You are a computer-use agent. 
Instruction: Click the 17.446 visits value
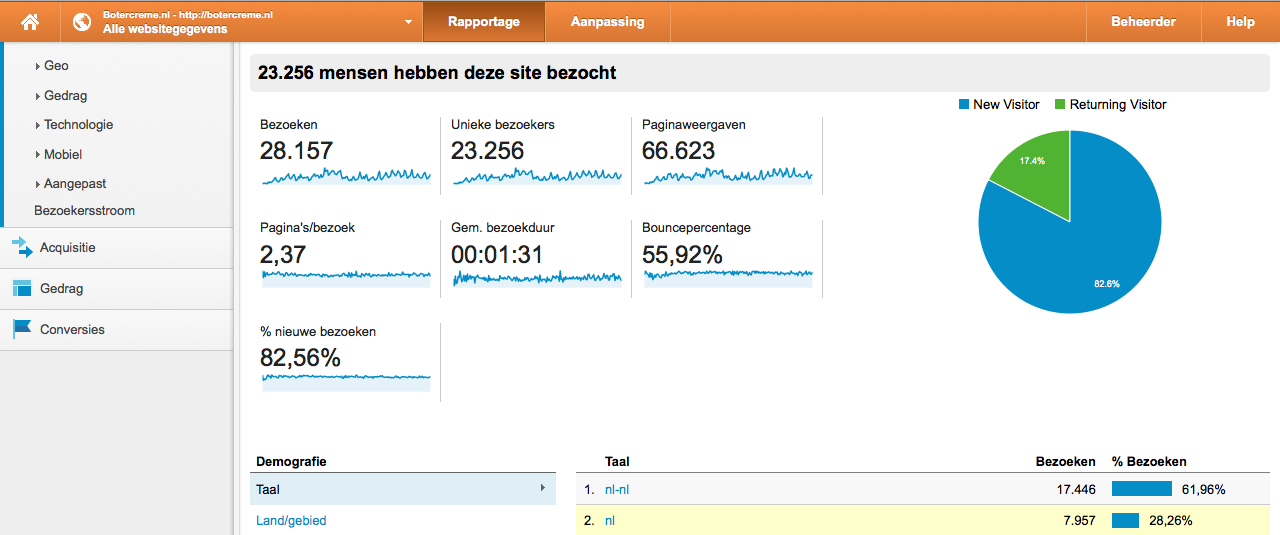(1076, 490)
